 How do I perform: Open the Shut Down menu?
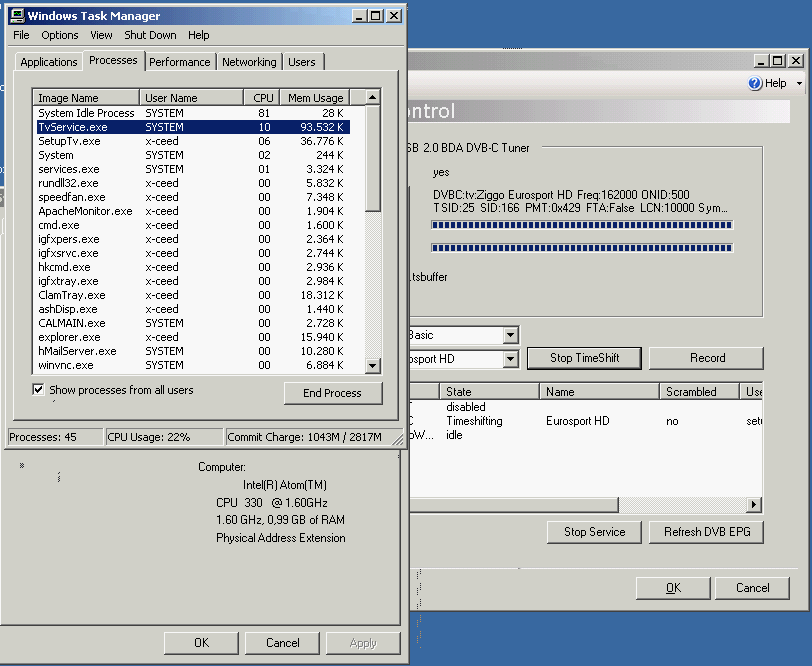[x=150, y=35]
